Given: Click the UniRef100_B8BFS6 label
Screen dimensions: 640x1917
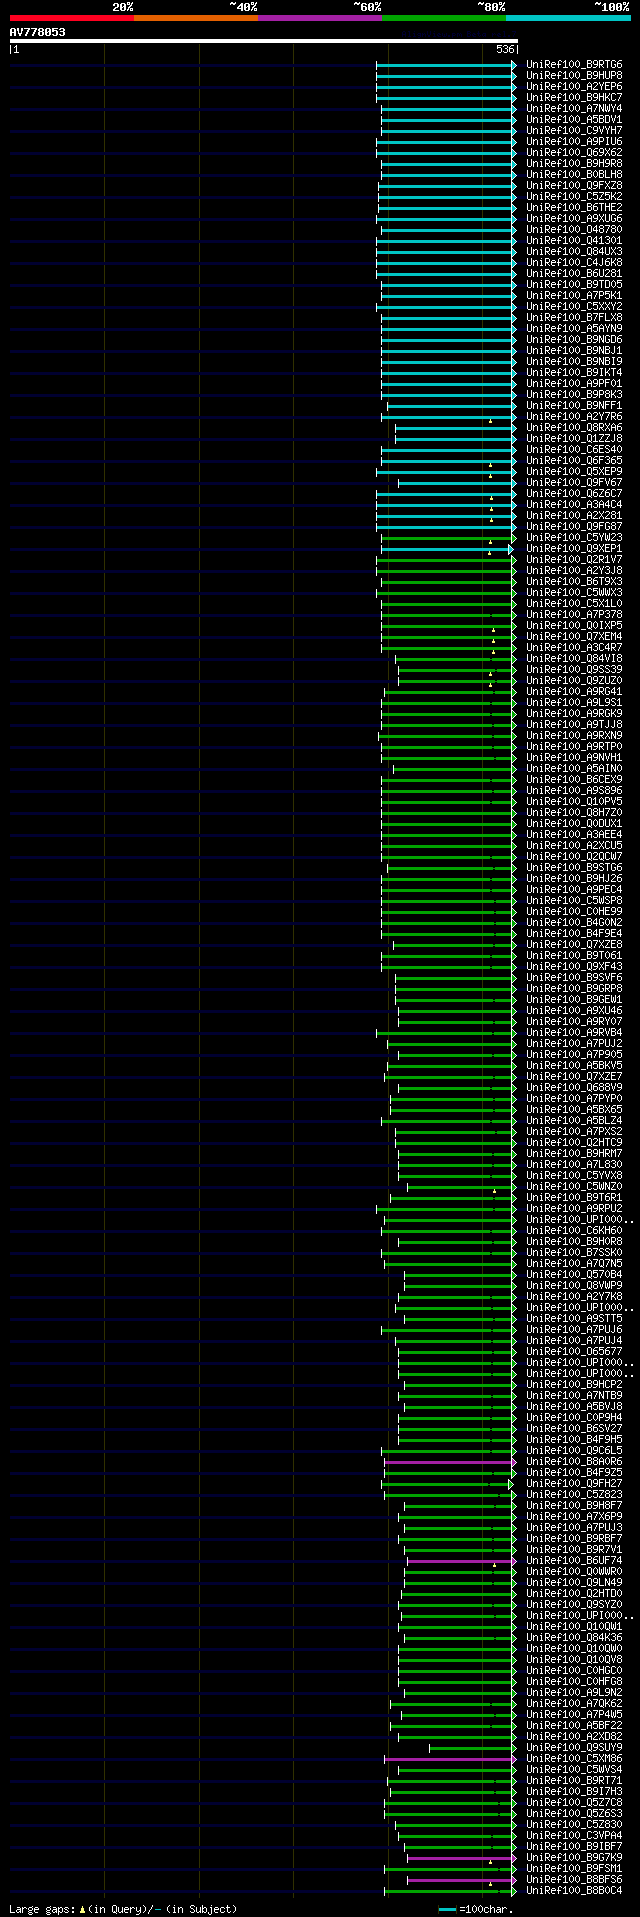Looking at the screenshot, I should coord(574,1880).
